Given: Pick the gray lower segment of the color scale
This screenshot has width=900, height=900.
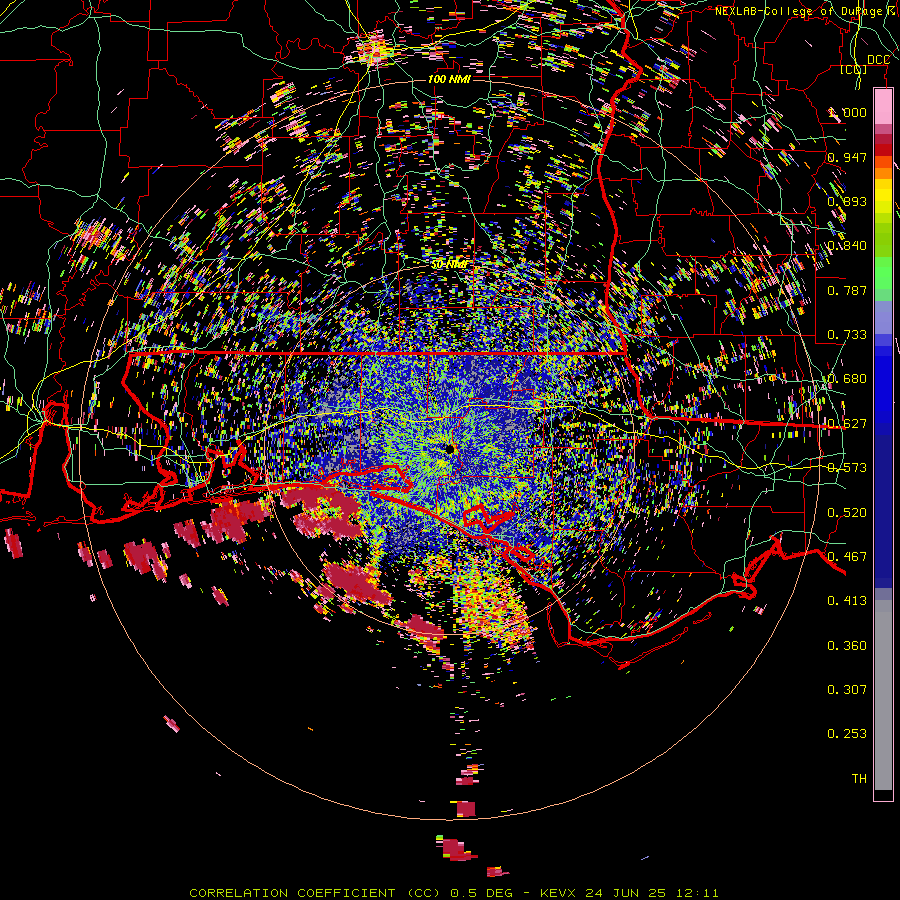Looking at the screenshot, I should click(x=883, y=695).
